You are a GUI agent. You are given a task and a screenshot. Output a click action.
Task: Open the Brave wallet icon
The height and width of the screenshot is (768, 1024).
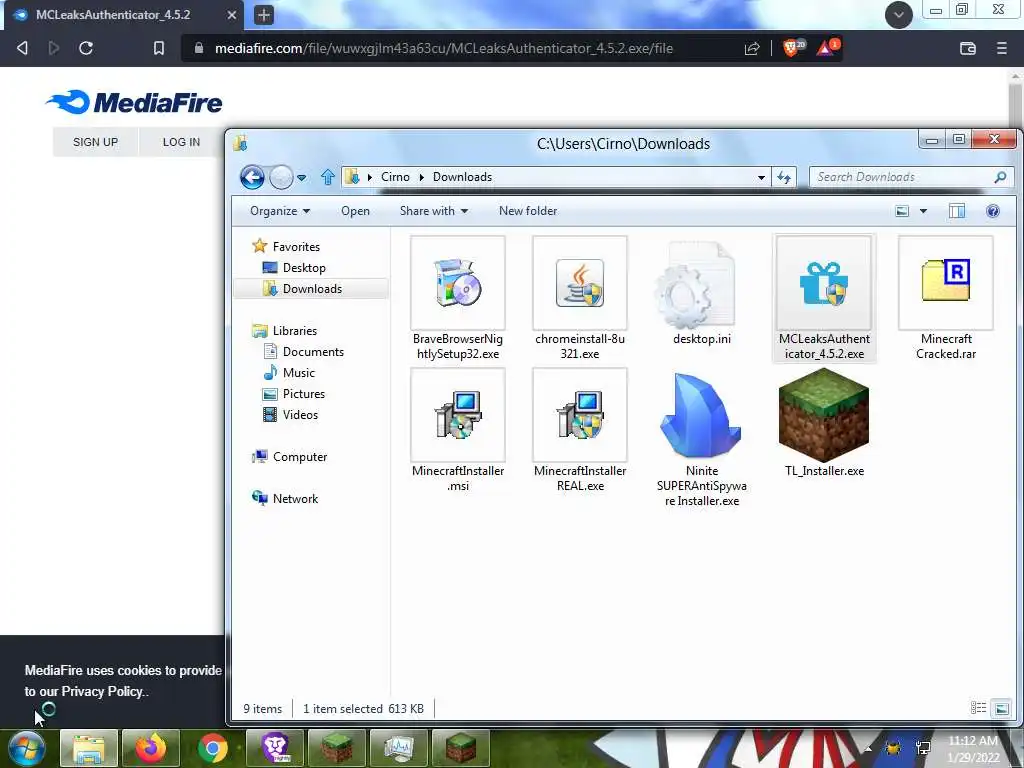click(x=968, y=48)
